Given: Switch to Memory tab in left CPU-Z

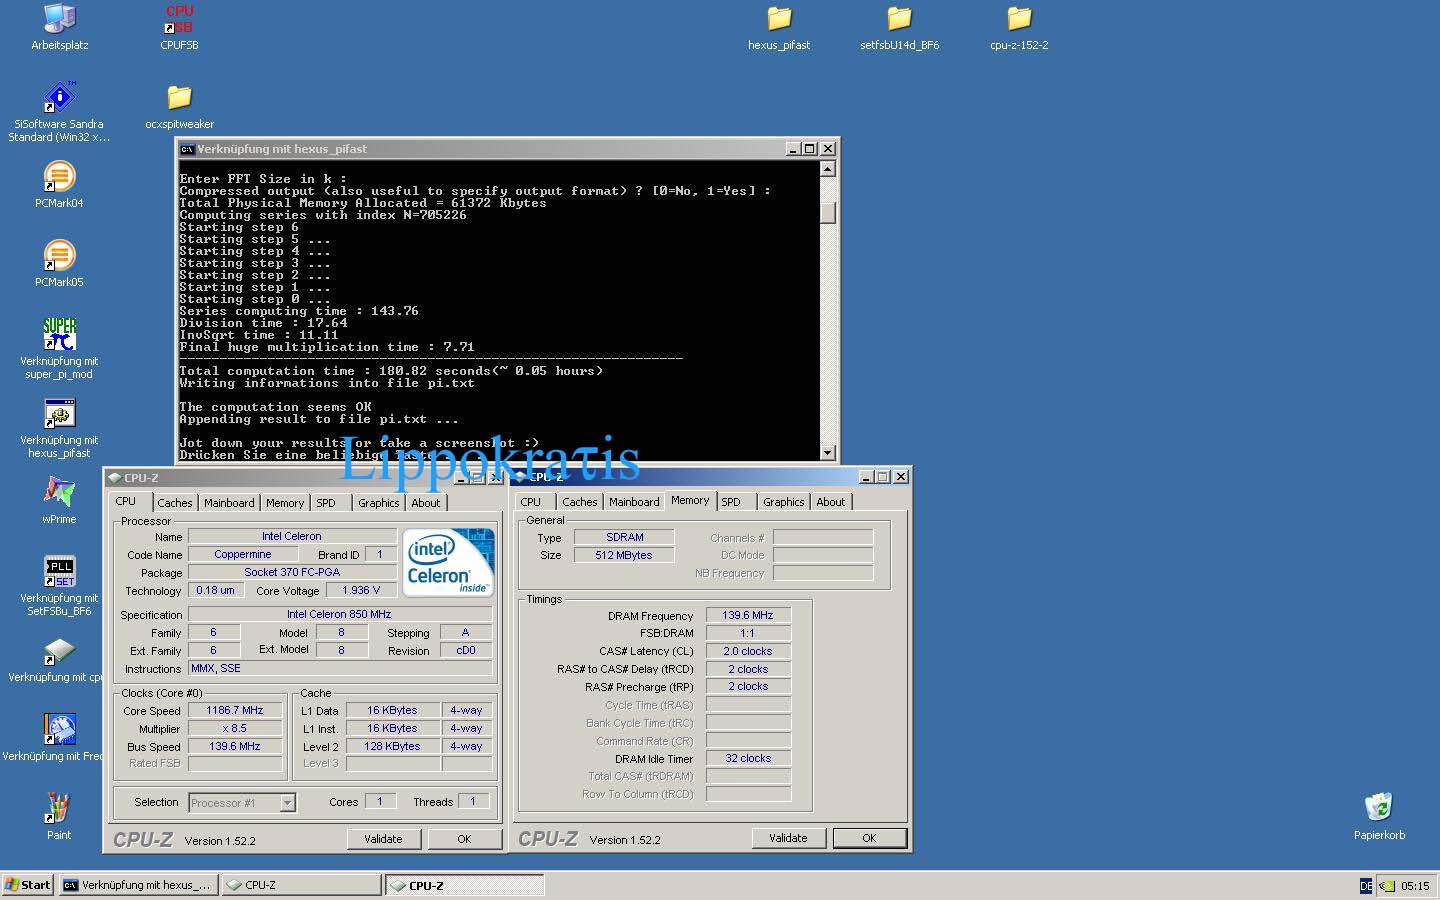Looking at the screenshot, I should click(285, 503).
